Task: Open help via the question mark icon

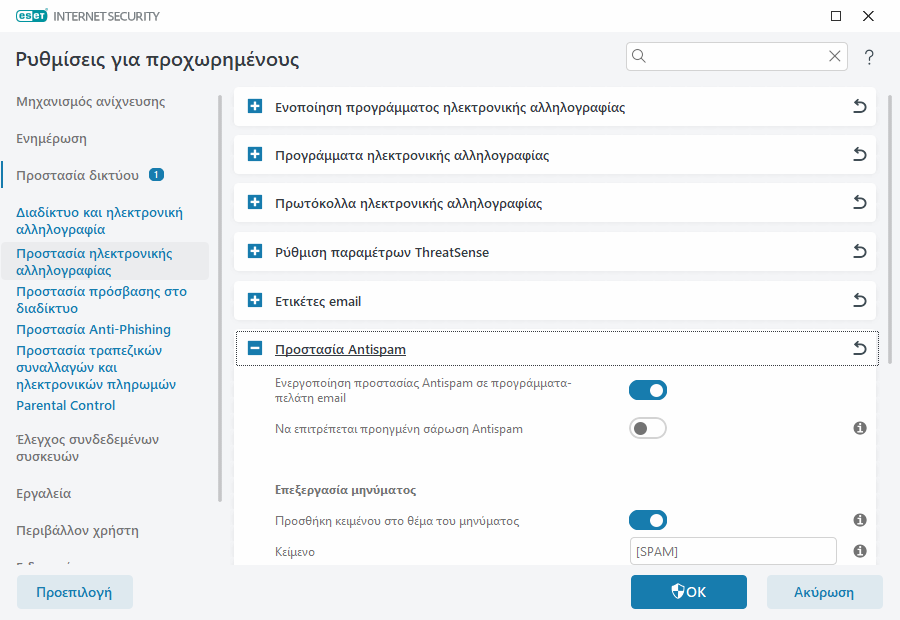Action: tap(869, 56)
